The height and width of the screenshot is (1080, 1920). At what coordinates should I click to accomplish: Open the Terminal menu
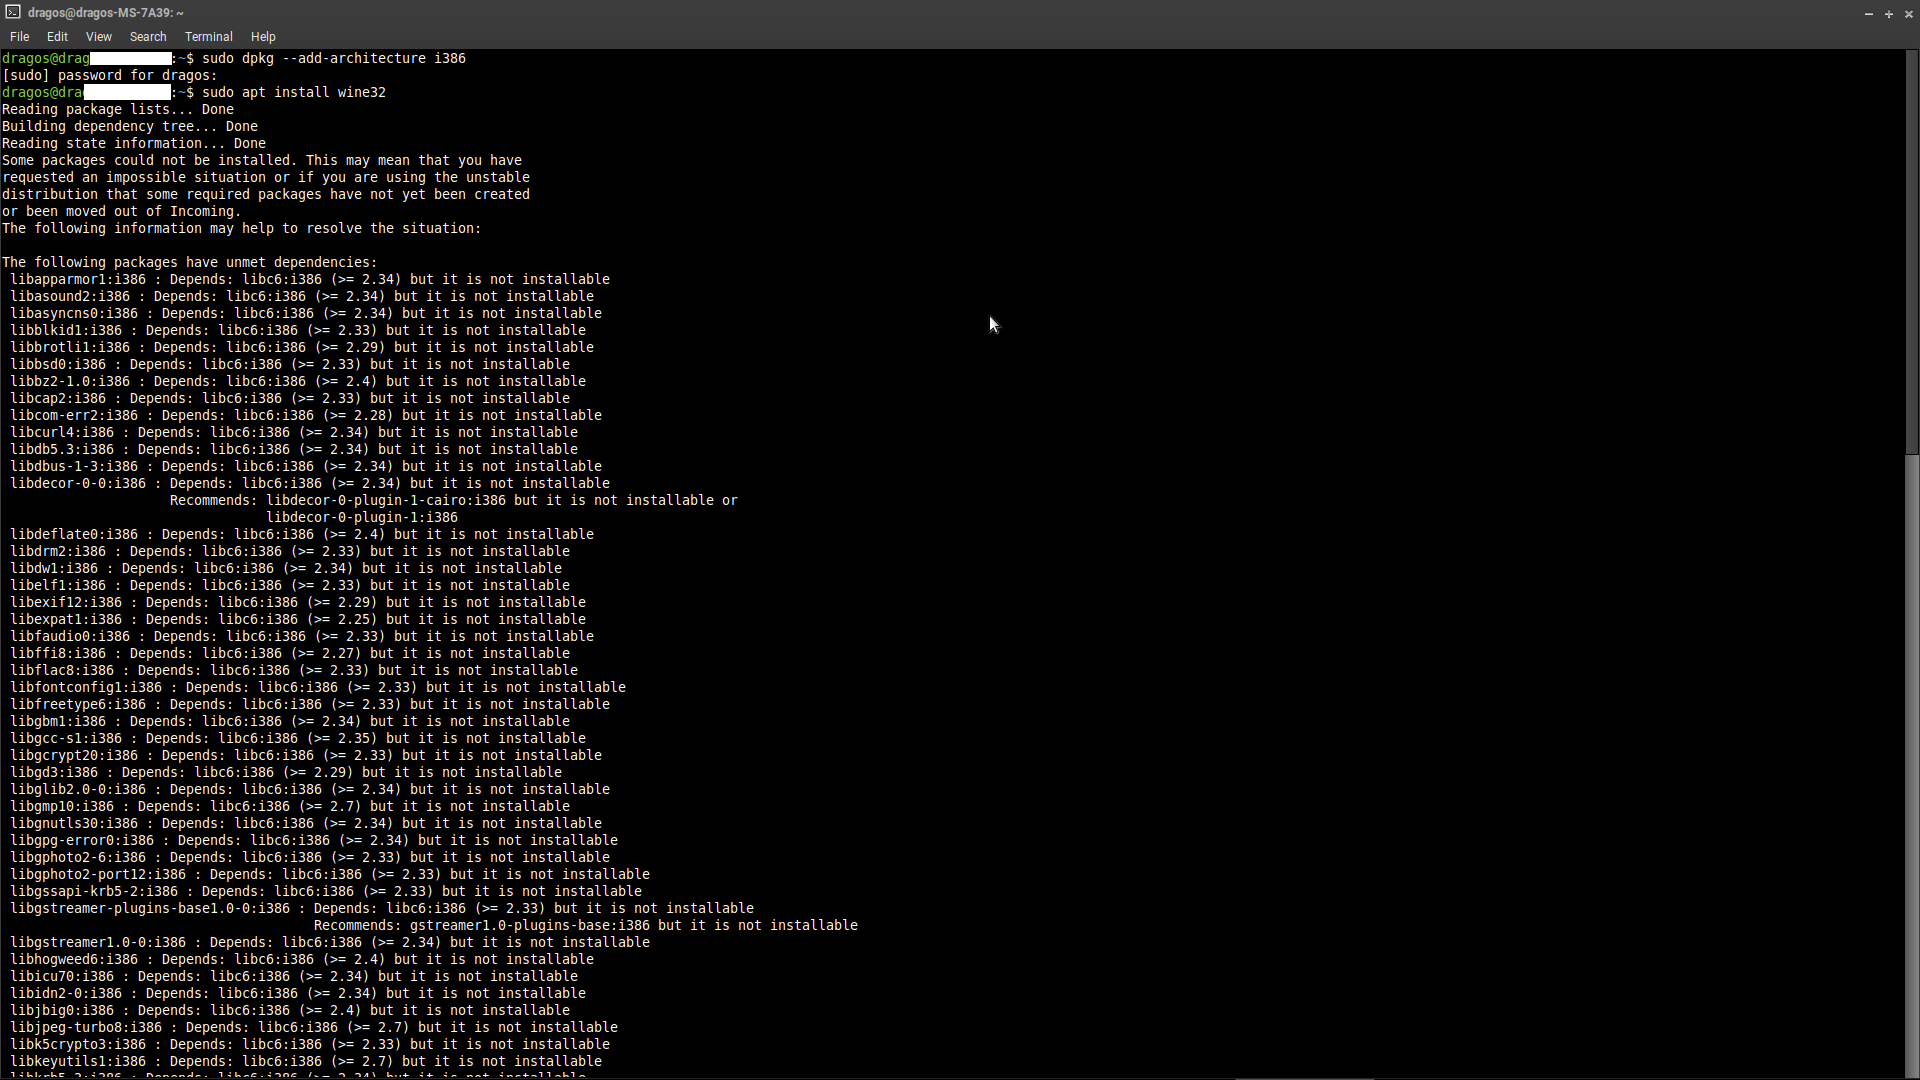(208, 37)
